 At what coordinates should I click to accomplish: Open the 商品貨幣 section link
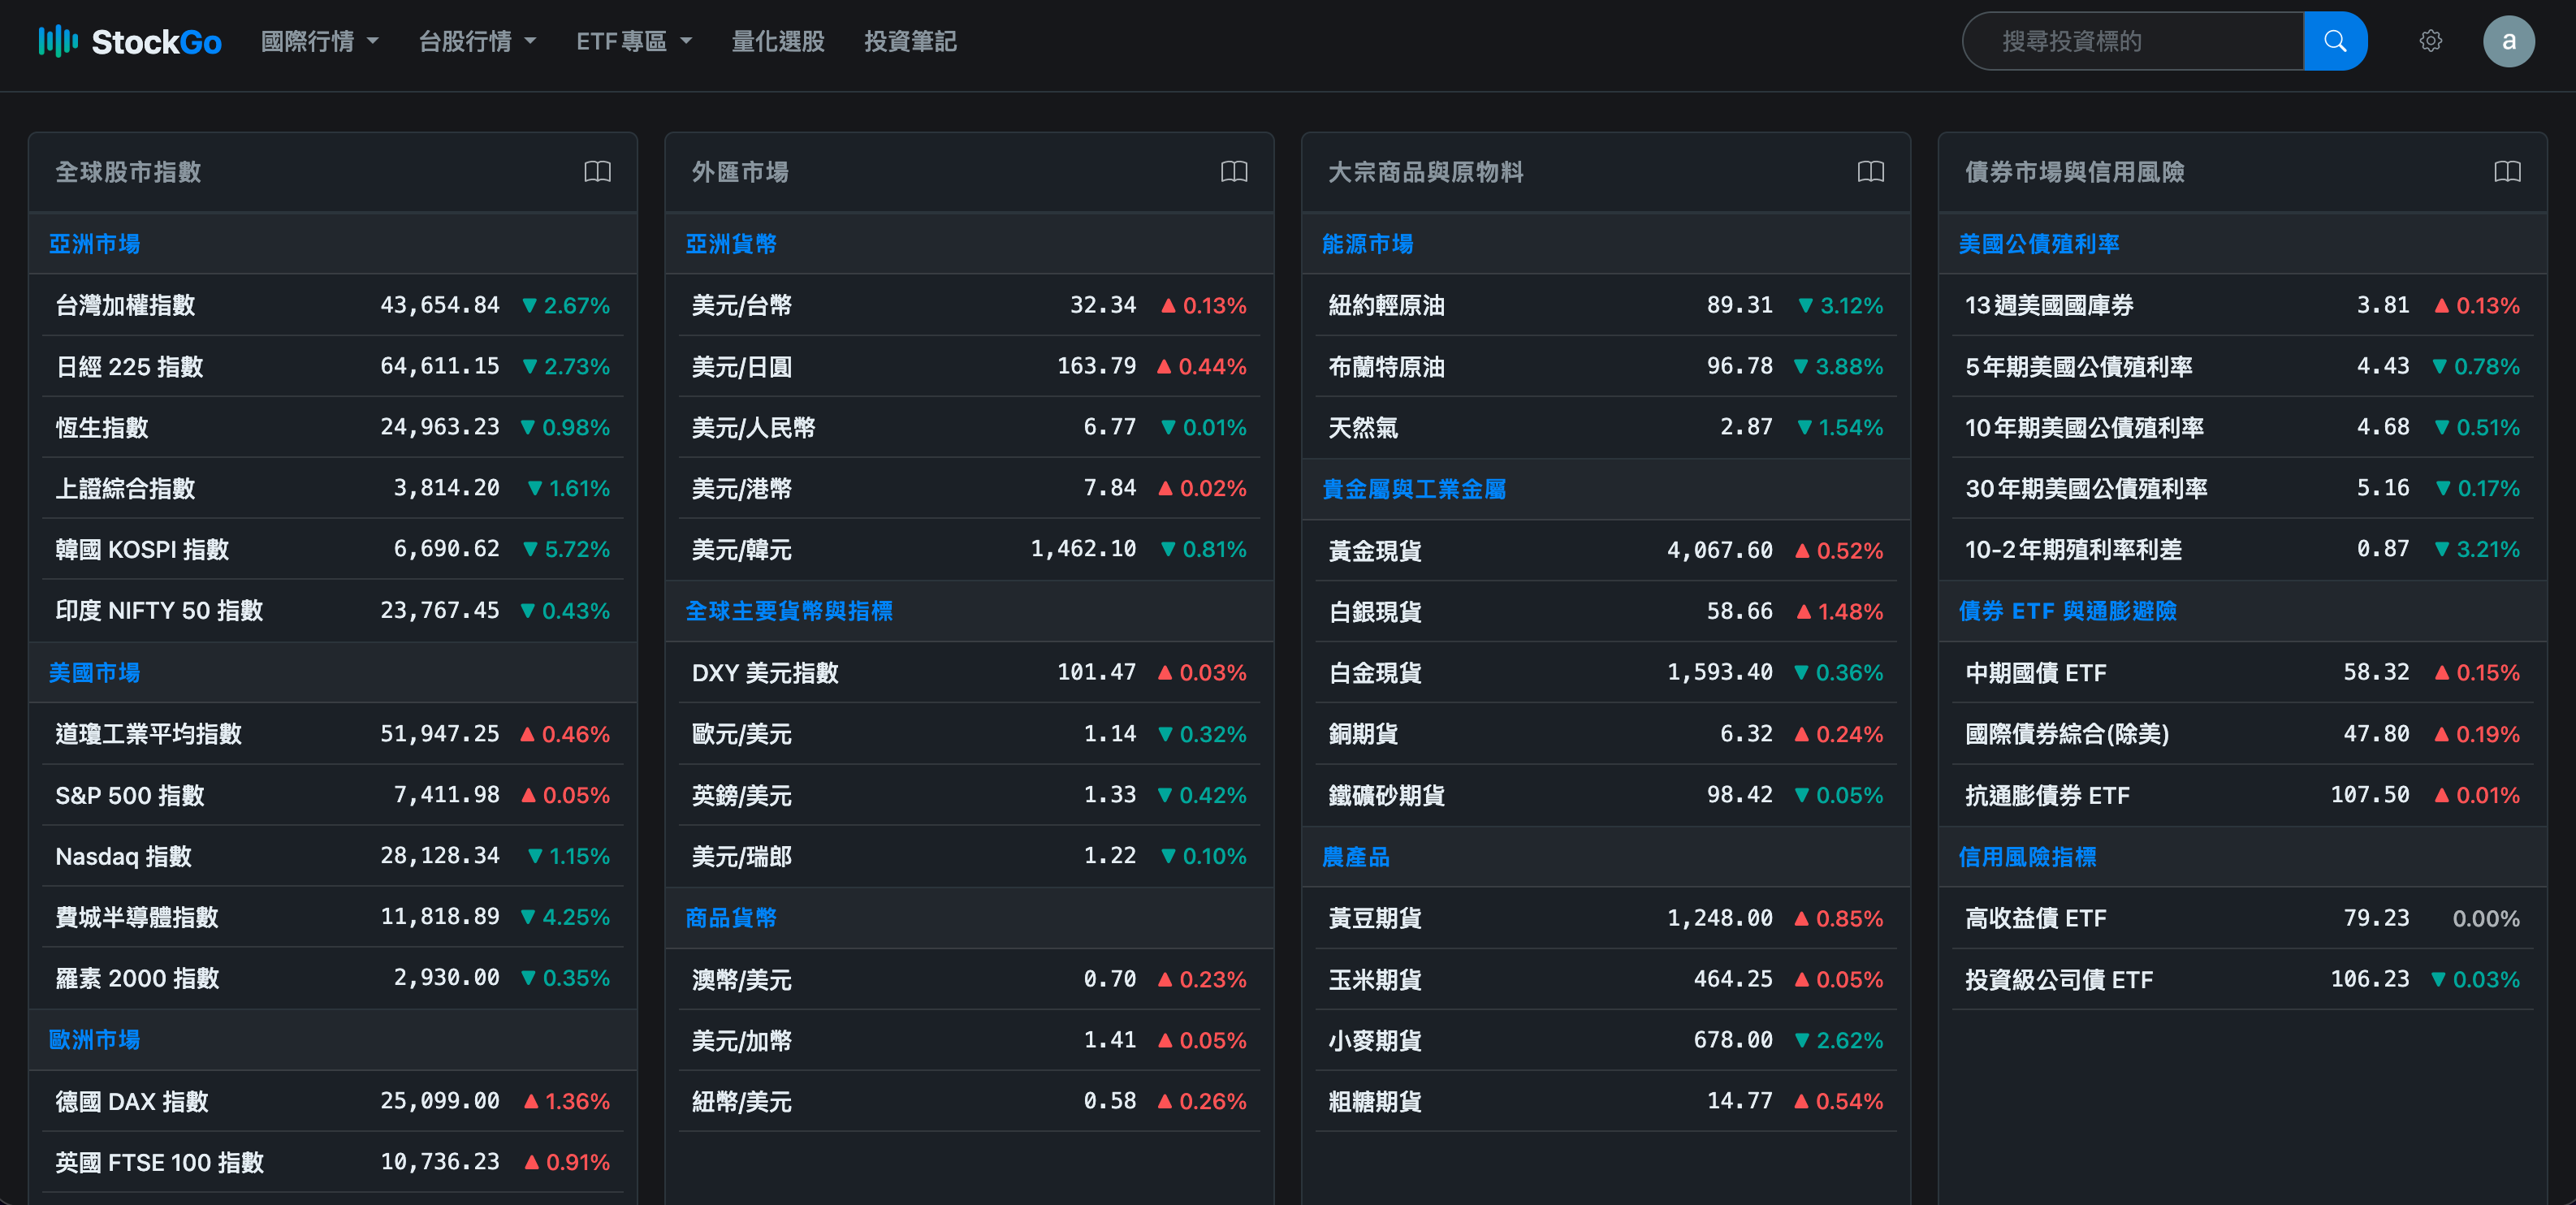point(730,917)
